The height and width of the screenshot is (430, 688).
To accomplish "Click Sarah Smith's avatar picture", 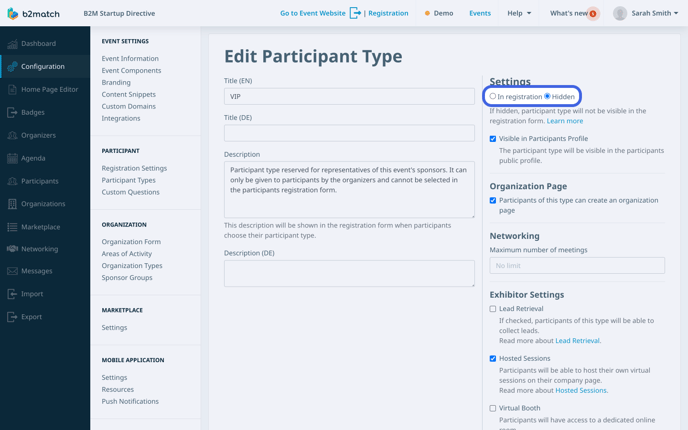I will (620, 13).
